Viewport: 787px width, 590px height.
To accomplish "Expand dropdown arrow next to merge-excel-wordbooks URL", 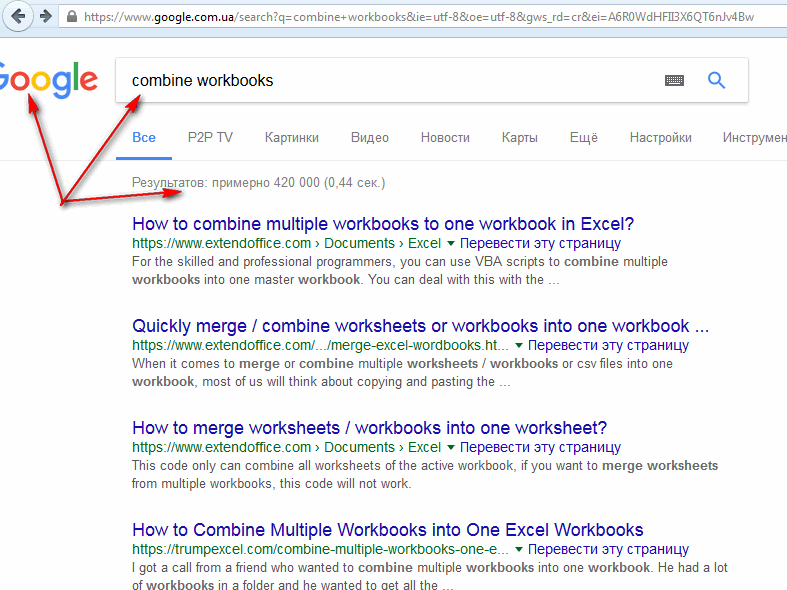I will 519,345.
